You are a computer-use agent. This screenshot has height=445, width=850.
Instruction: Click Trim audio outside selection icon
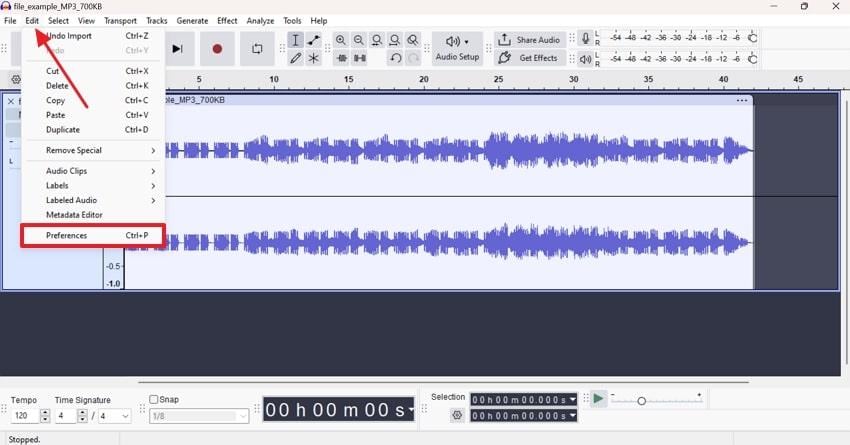coord(342,58)
